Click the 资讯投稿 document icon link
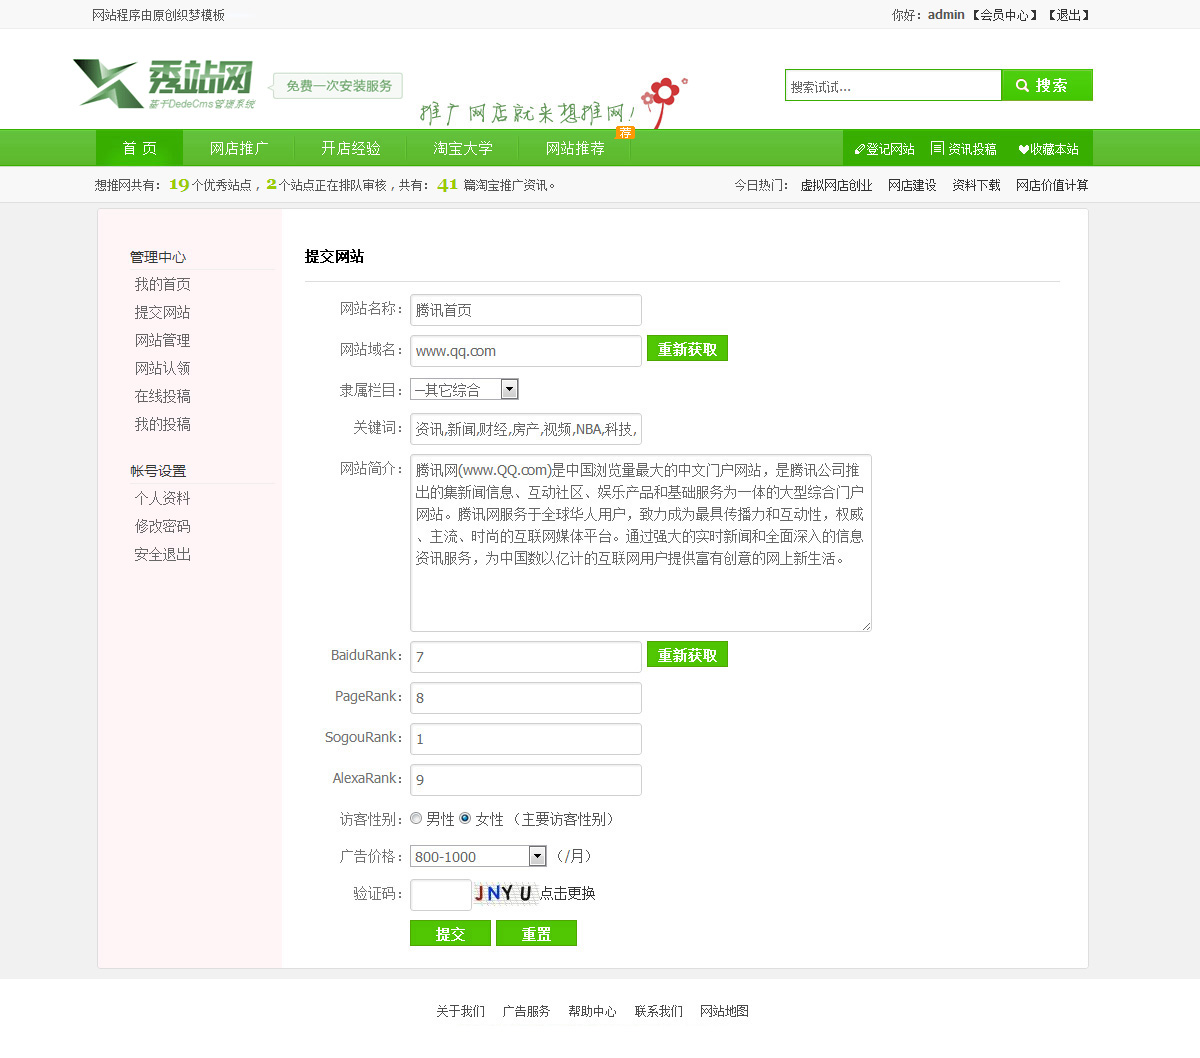The image size is (1200, 1058). tap(963, 149)
